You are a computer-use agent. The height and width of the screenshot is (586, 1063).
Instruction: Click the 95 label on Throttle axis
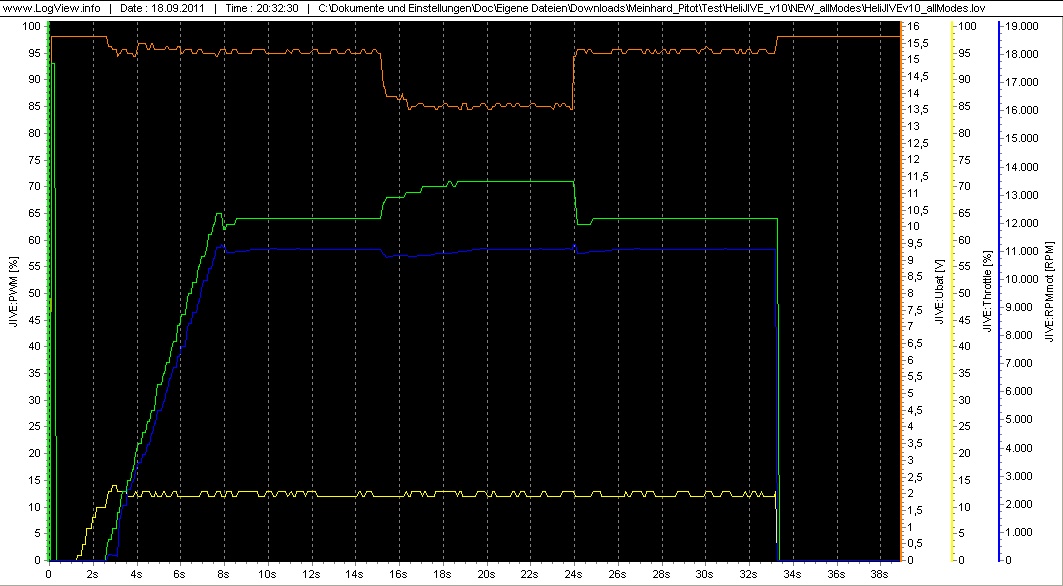(964, 53)
